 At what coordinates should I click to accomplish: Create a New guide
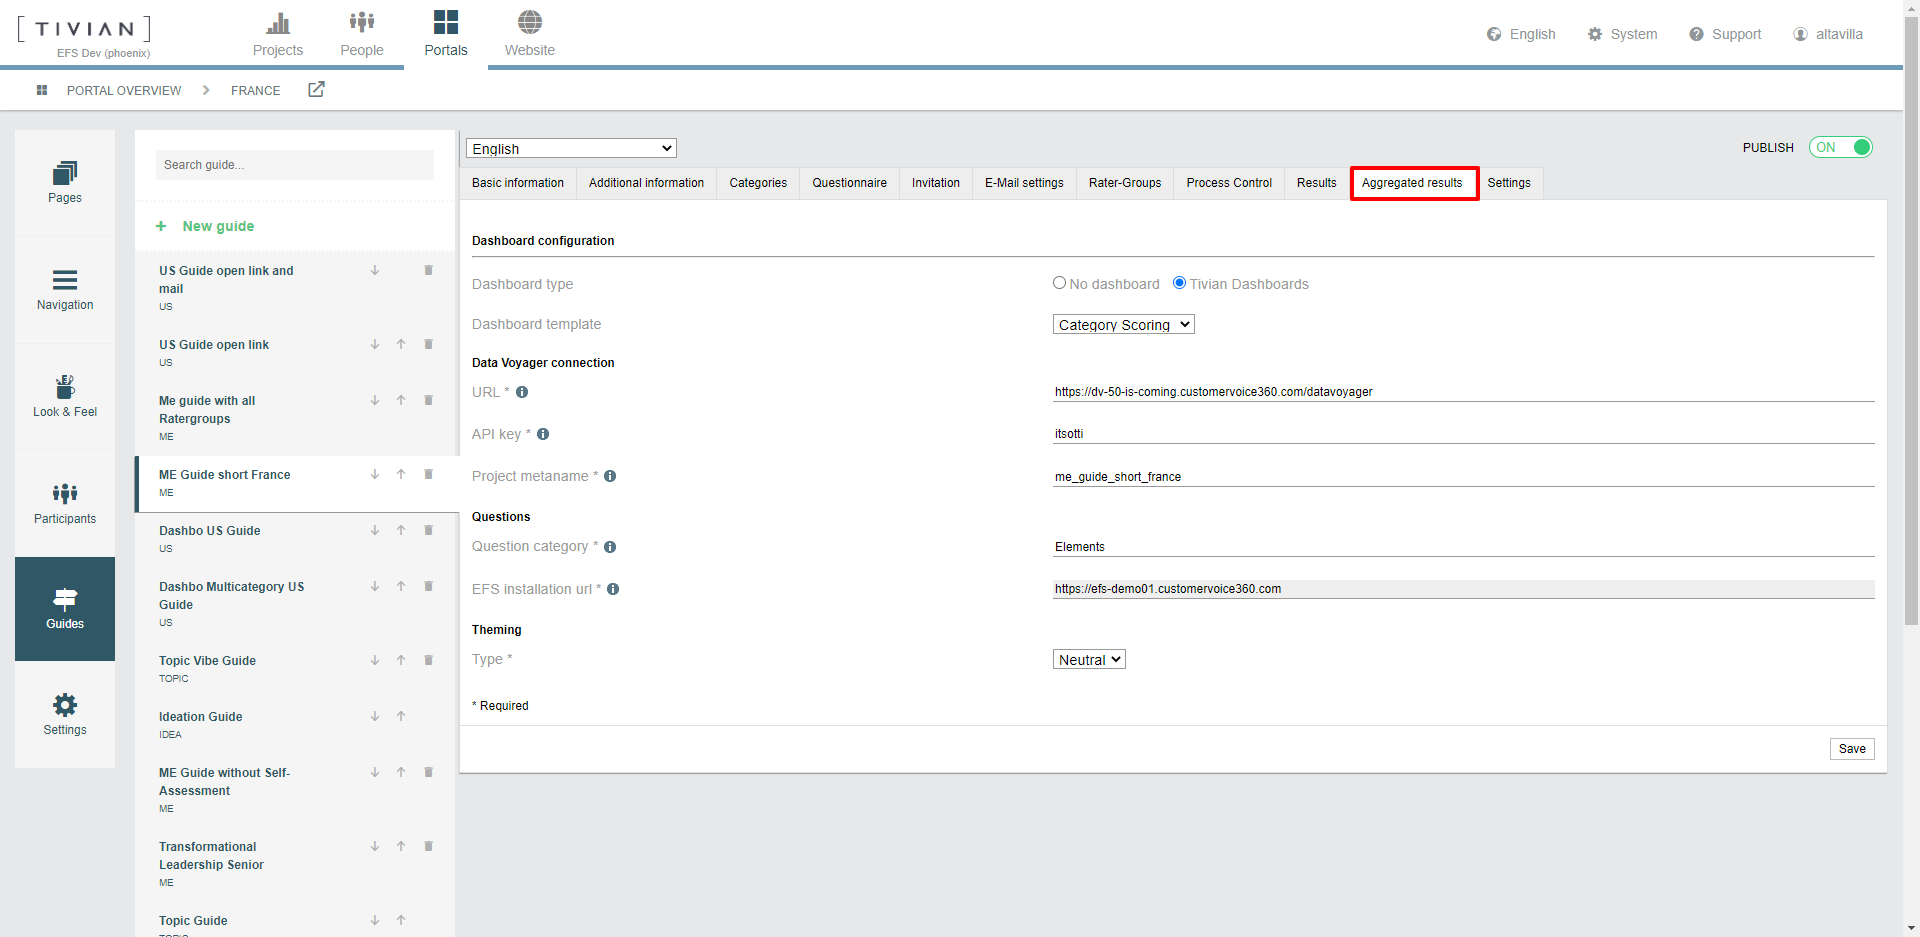click(x=205, y=226)
